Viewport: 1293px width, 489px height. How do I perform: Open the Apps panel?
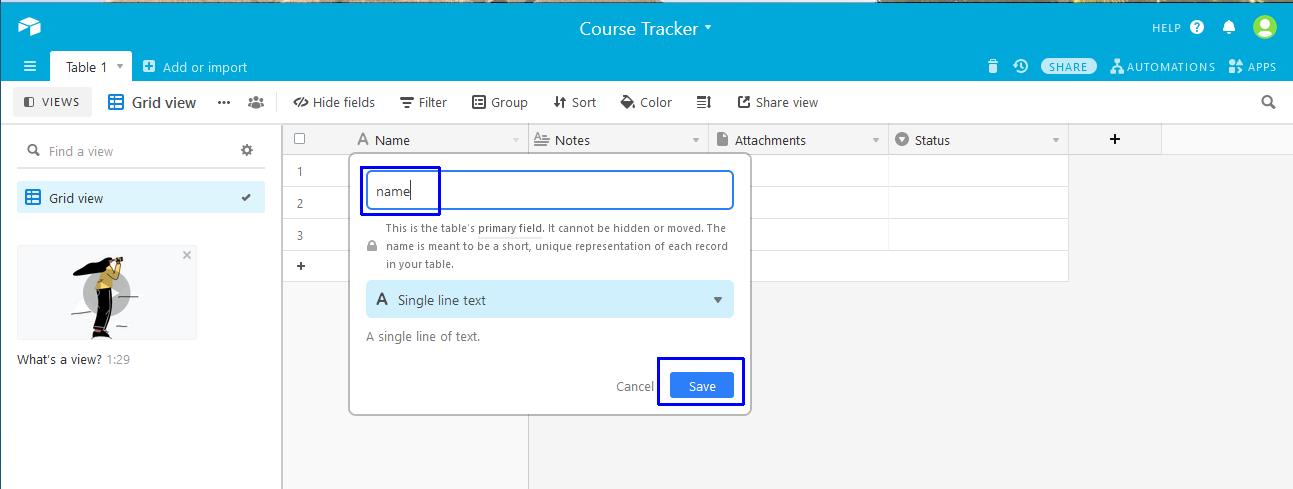(x=1252, y=67)
